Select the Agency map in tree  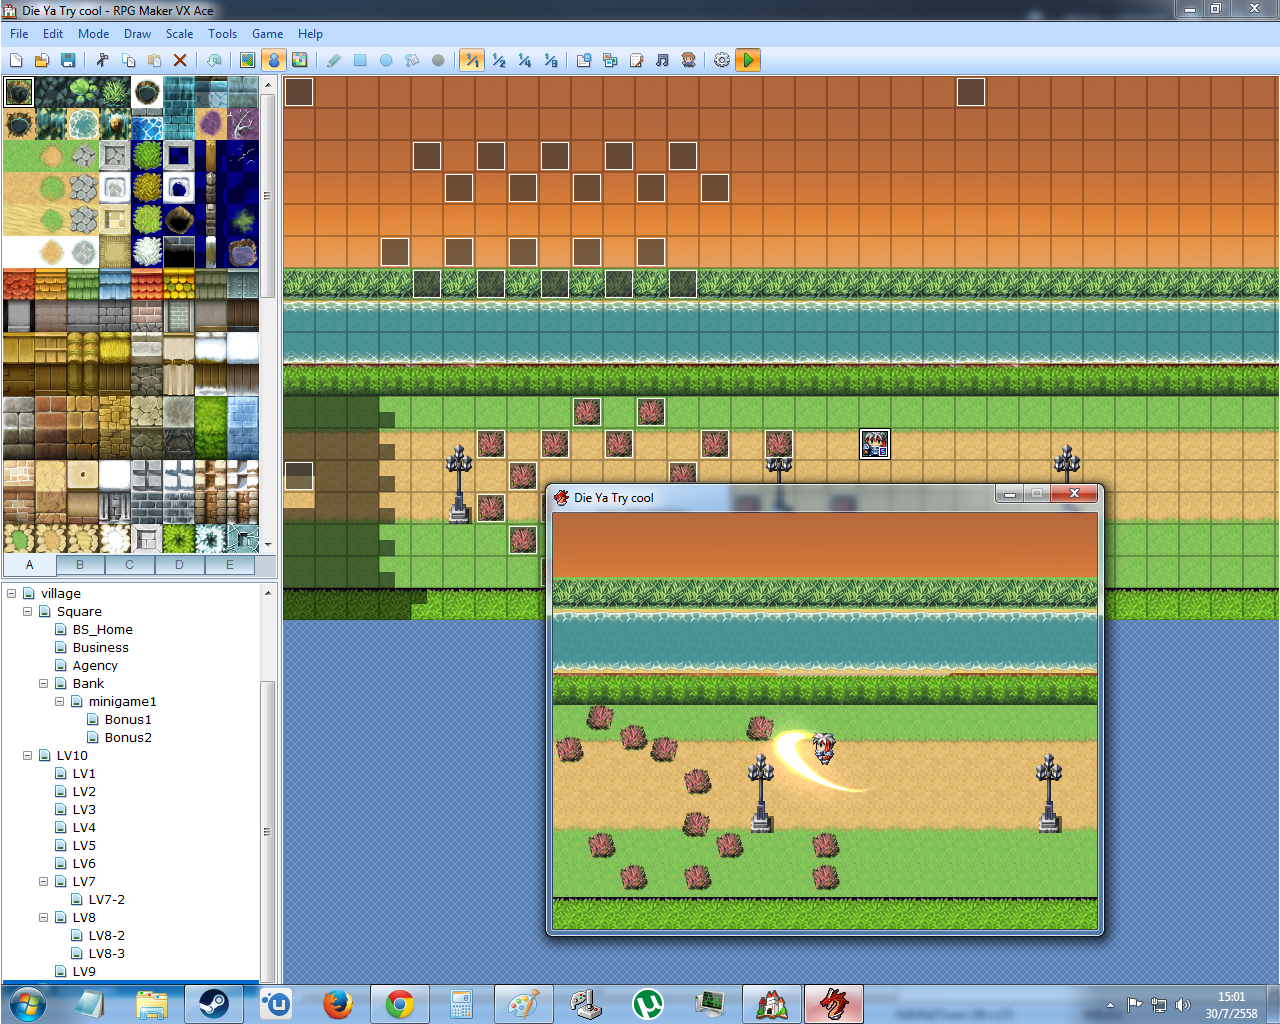[x=95, y=665]
